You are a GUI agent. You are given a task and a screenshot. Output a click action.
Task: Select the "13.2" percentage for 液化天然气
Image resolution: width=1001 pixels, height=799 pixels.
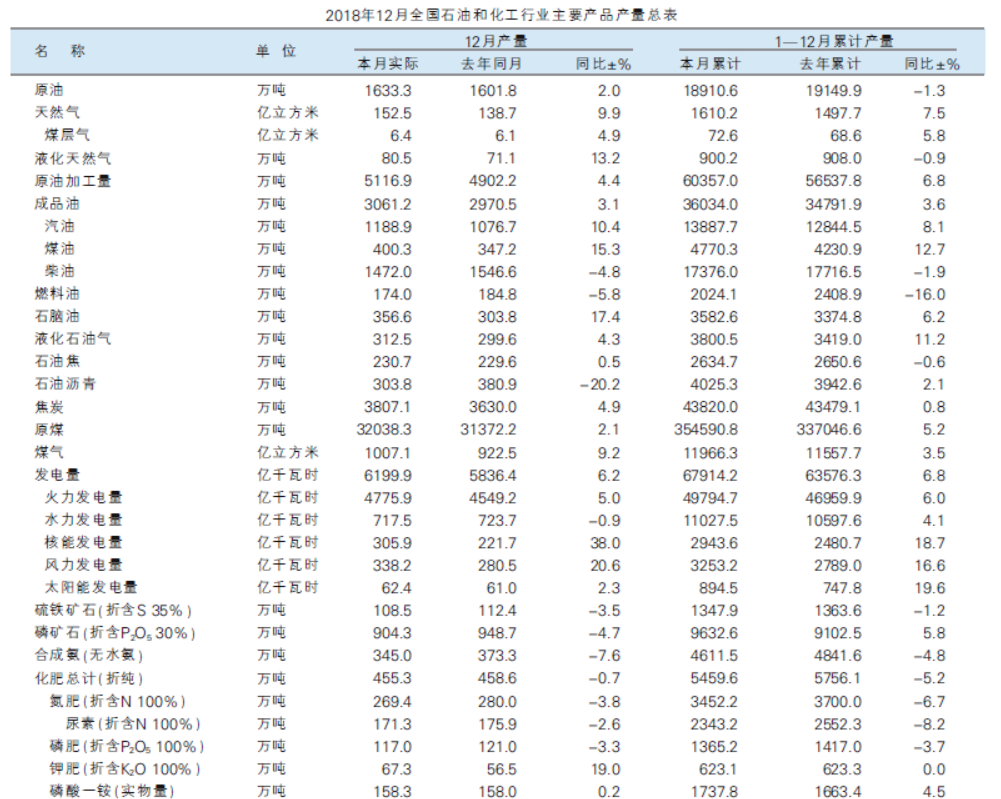[605, 158]
